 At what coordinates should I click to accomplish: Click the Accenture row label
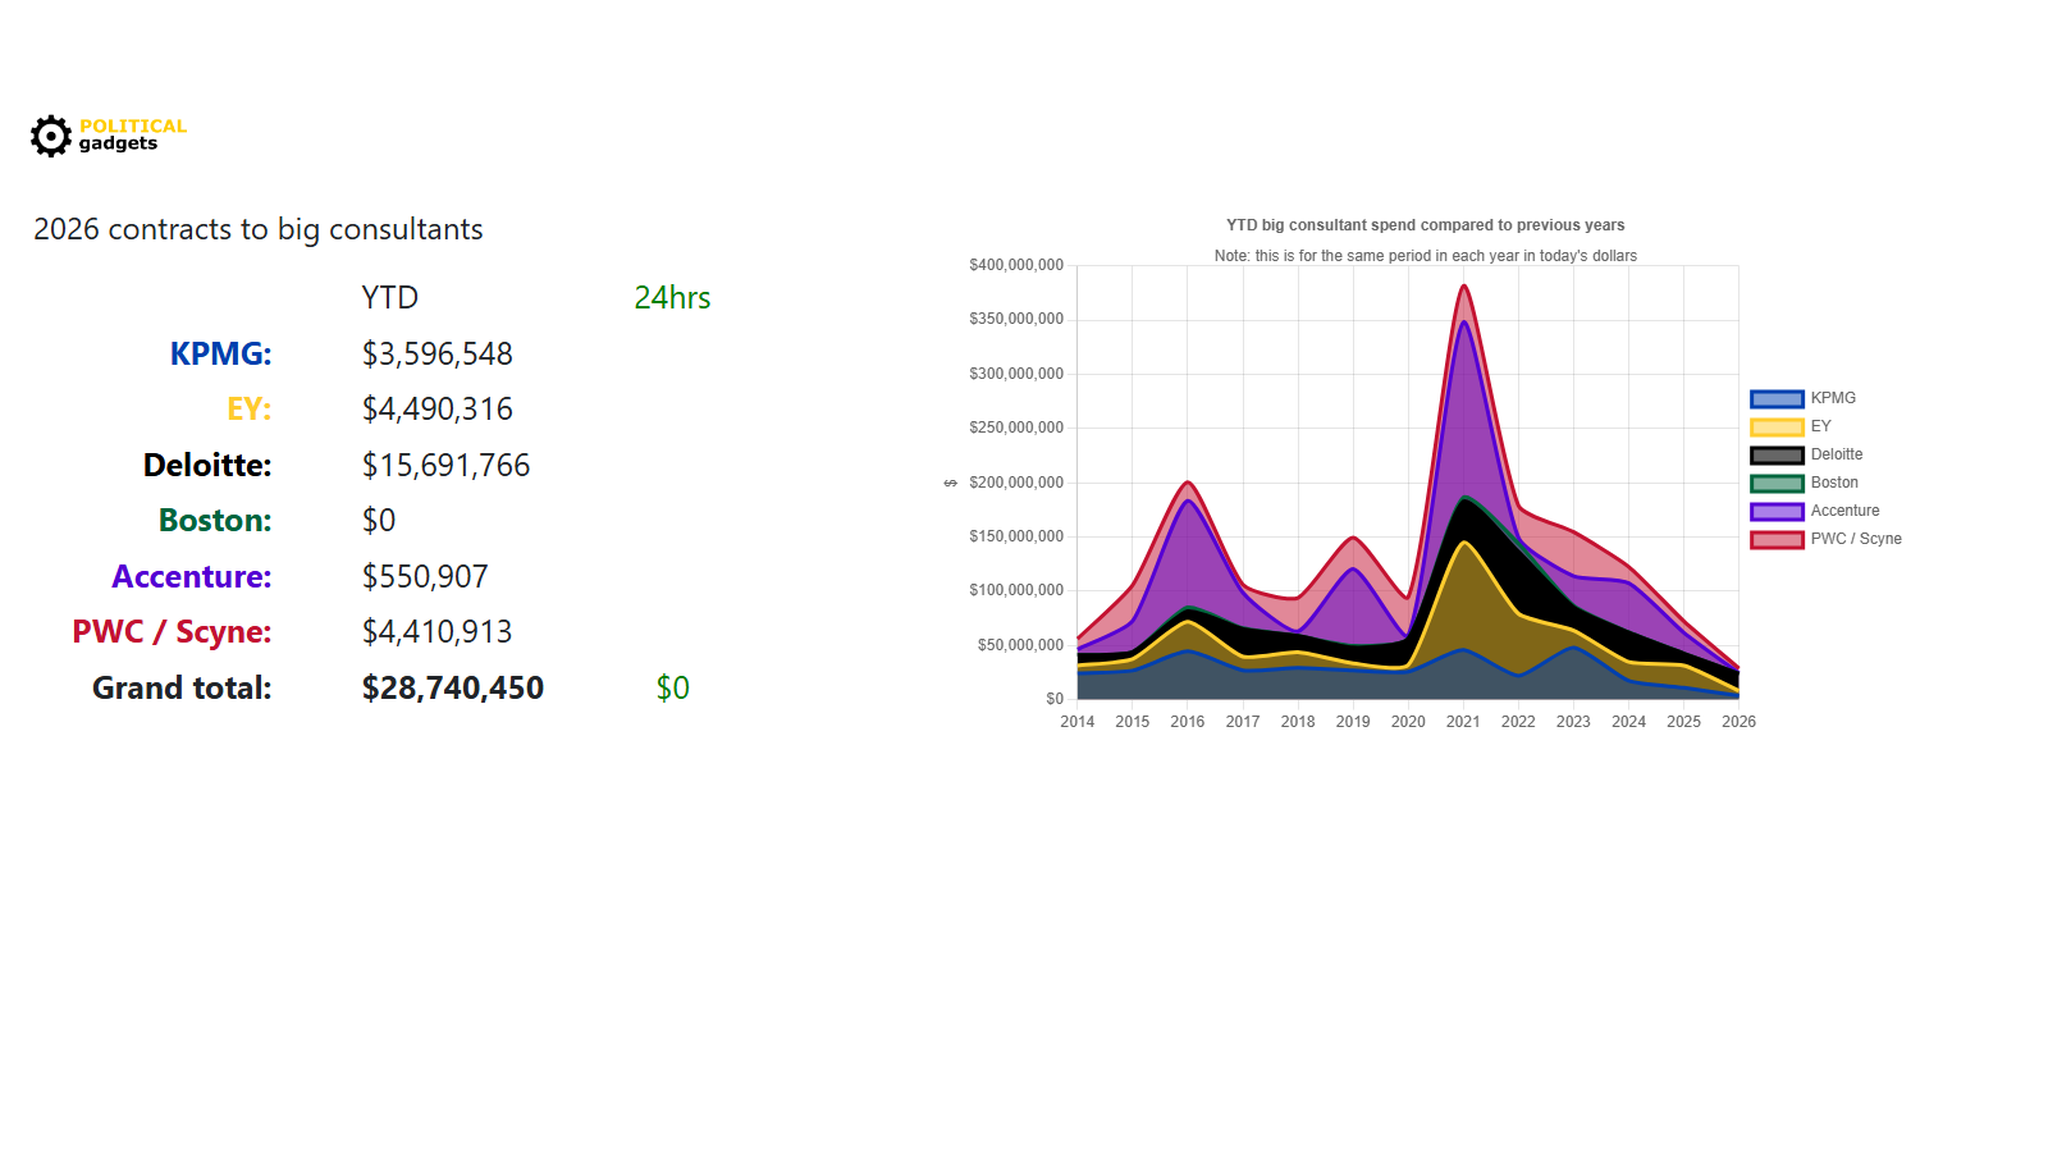191,577
